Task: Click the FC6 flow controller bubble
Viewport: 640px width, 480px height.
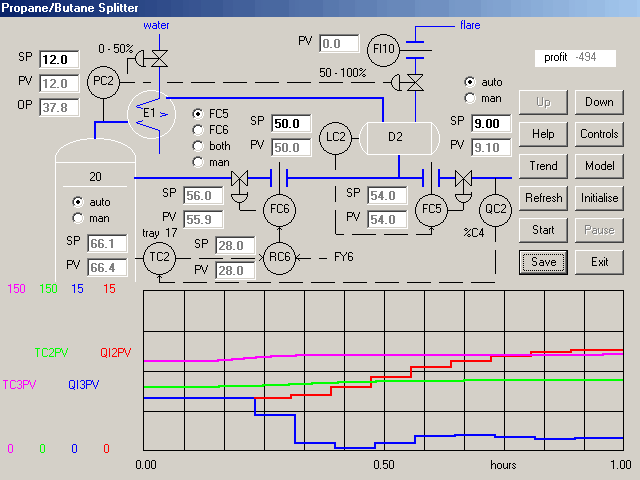Action: pos(280,209)
